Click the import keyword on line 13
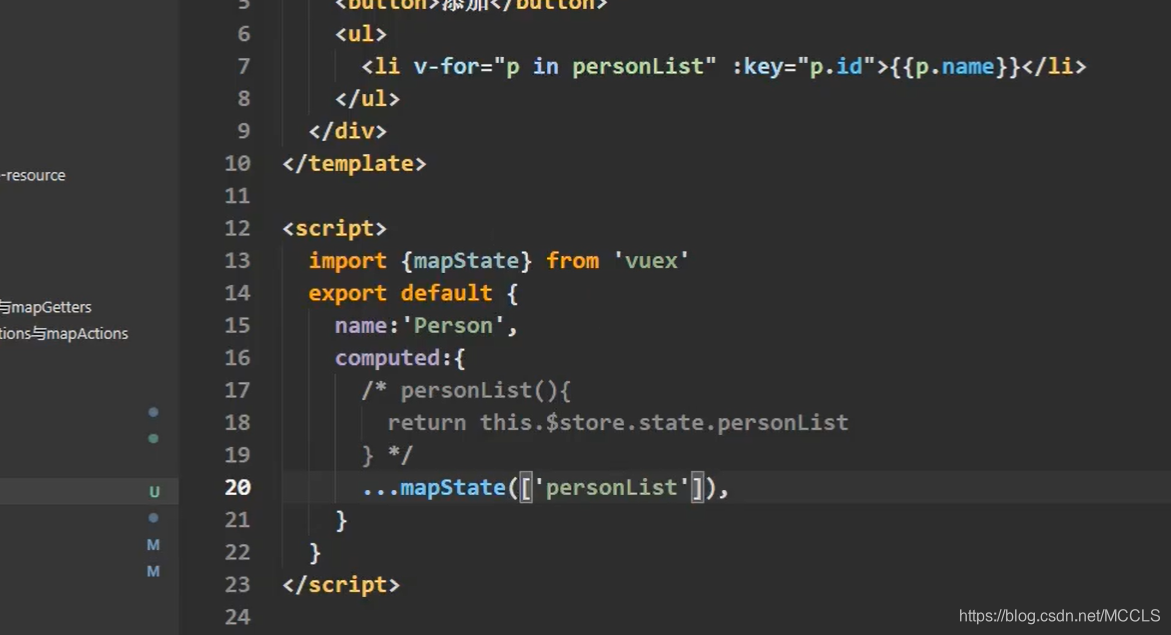 [347, 261]
